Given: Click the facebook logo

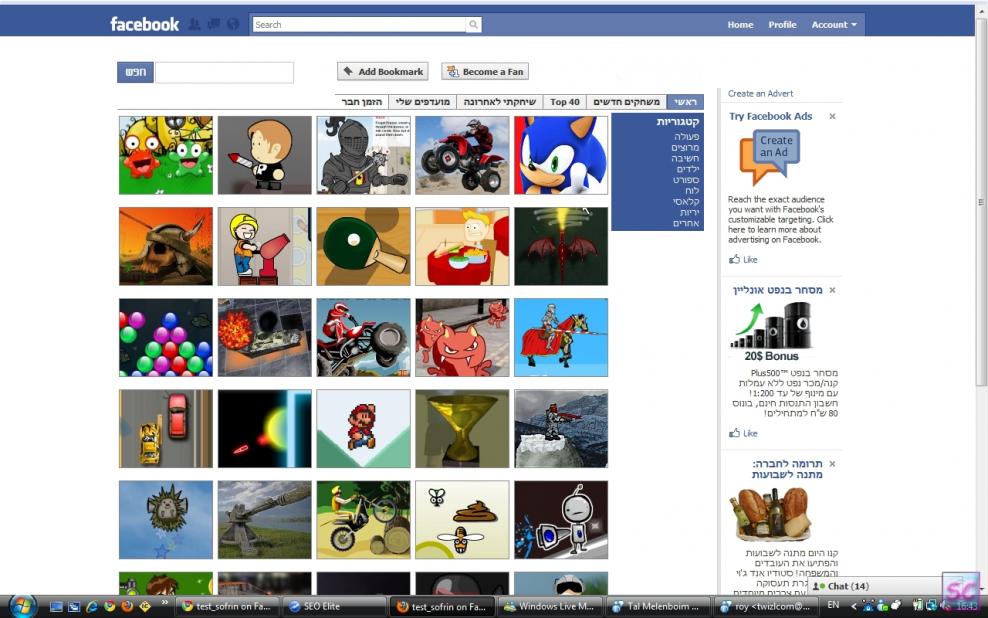Looking at the screenshot, I should (x=144, y=25).
